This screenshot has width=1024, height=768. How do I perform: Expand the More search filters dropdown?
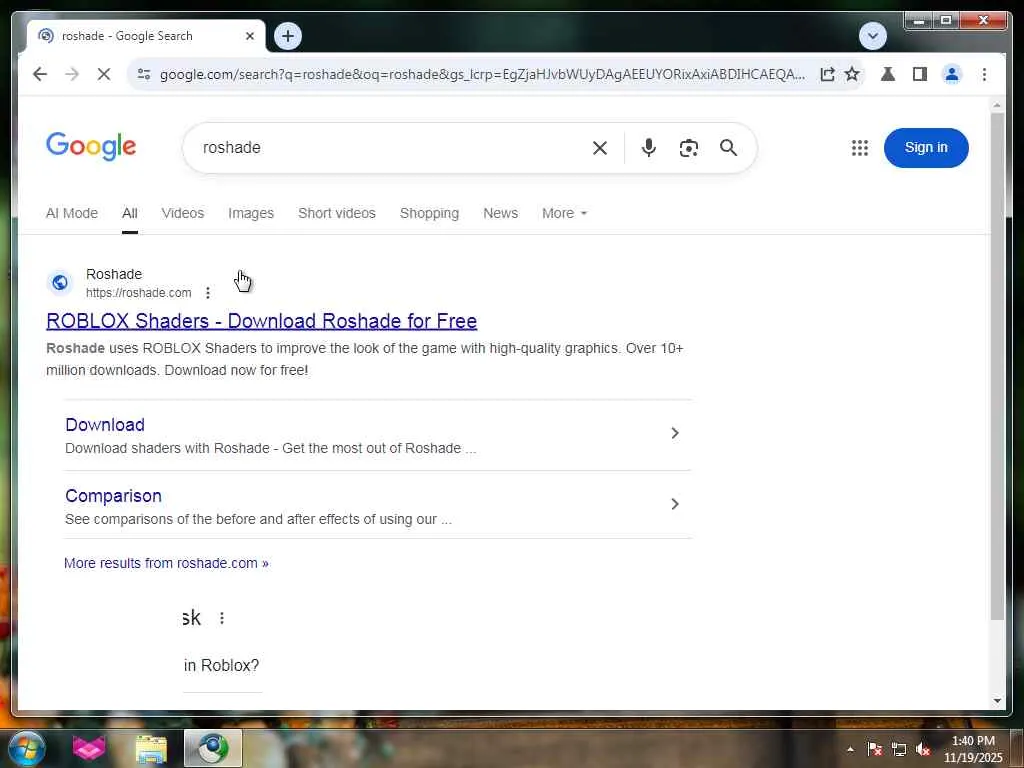(x=564, y=213)
